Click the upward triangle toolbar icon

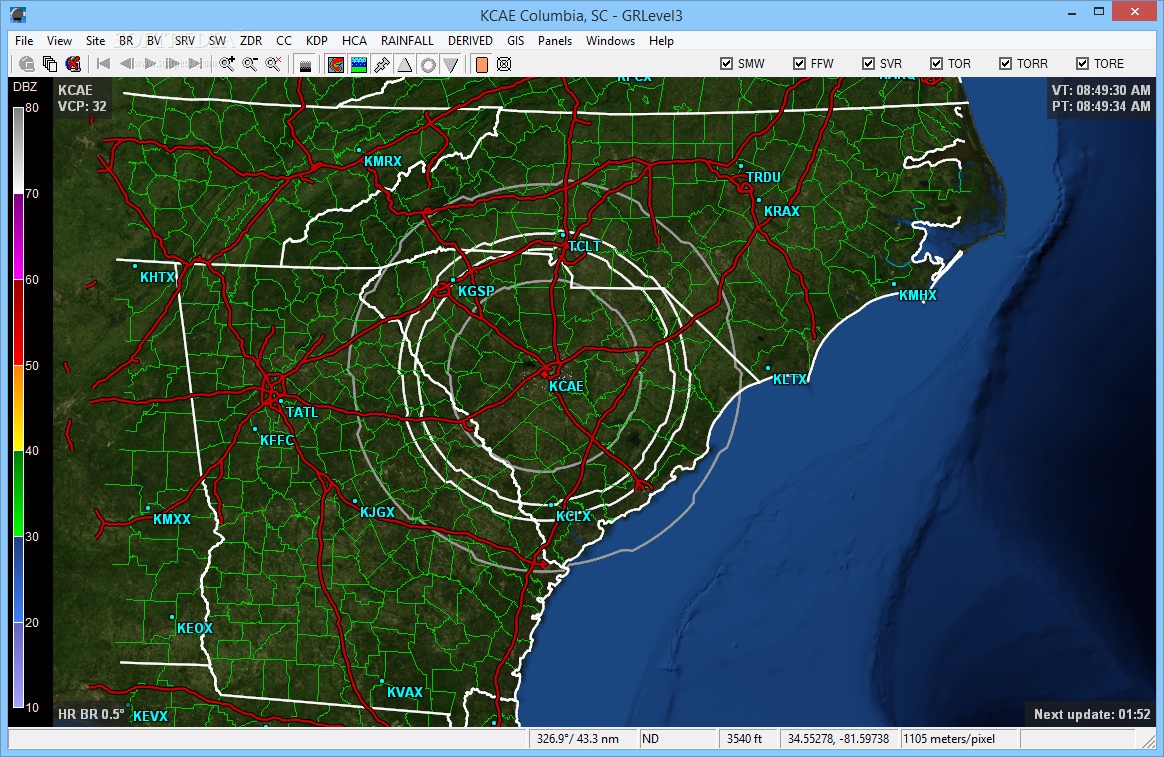pos(405,64)
